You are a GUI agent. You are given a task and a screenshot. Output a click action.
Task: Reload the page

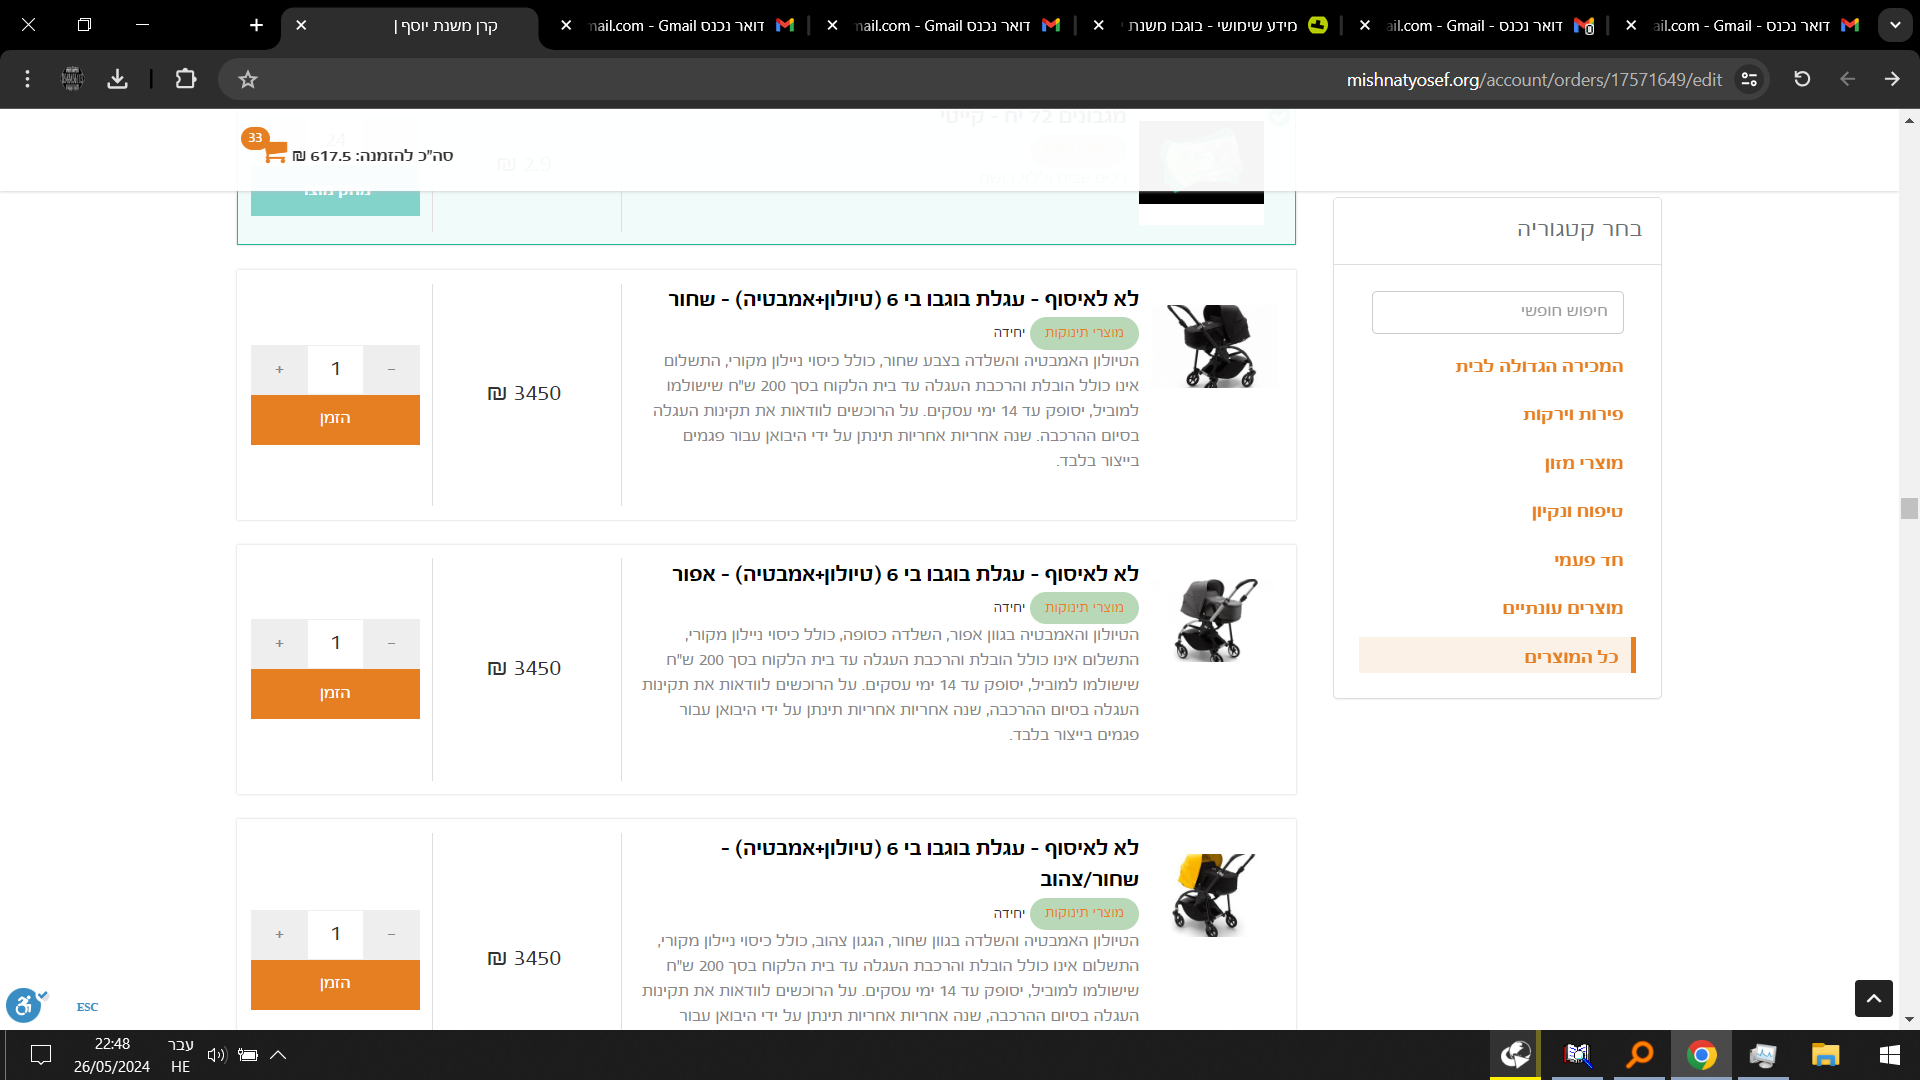(x=1802, y=79)
